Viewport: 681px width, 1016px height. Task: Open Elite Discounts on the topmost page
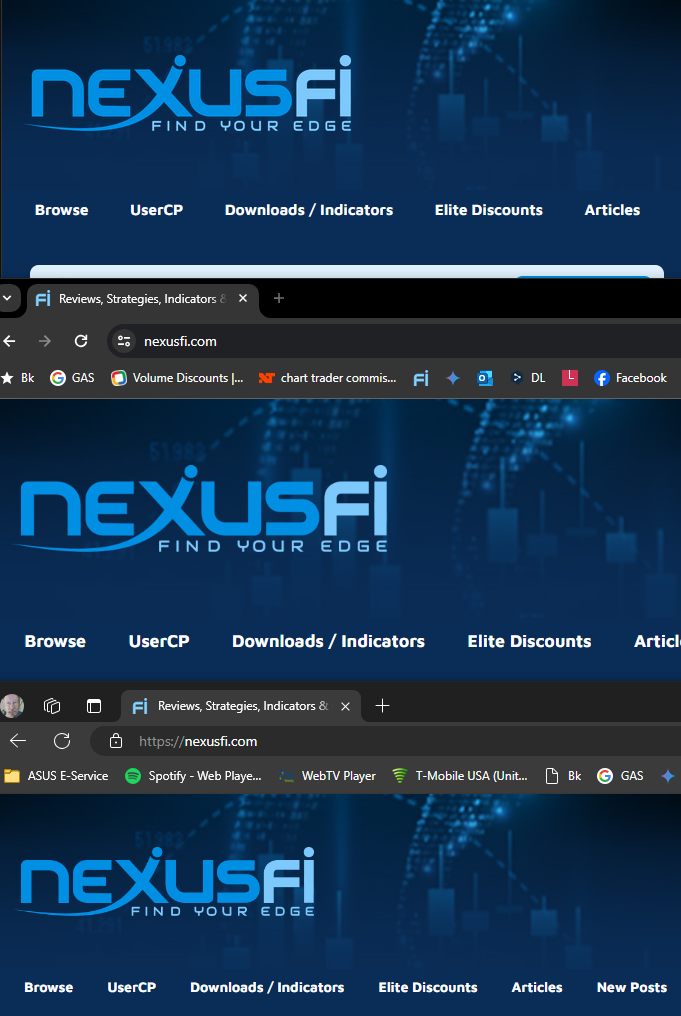click(489, 210)
